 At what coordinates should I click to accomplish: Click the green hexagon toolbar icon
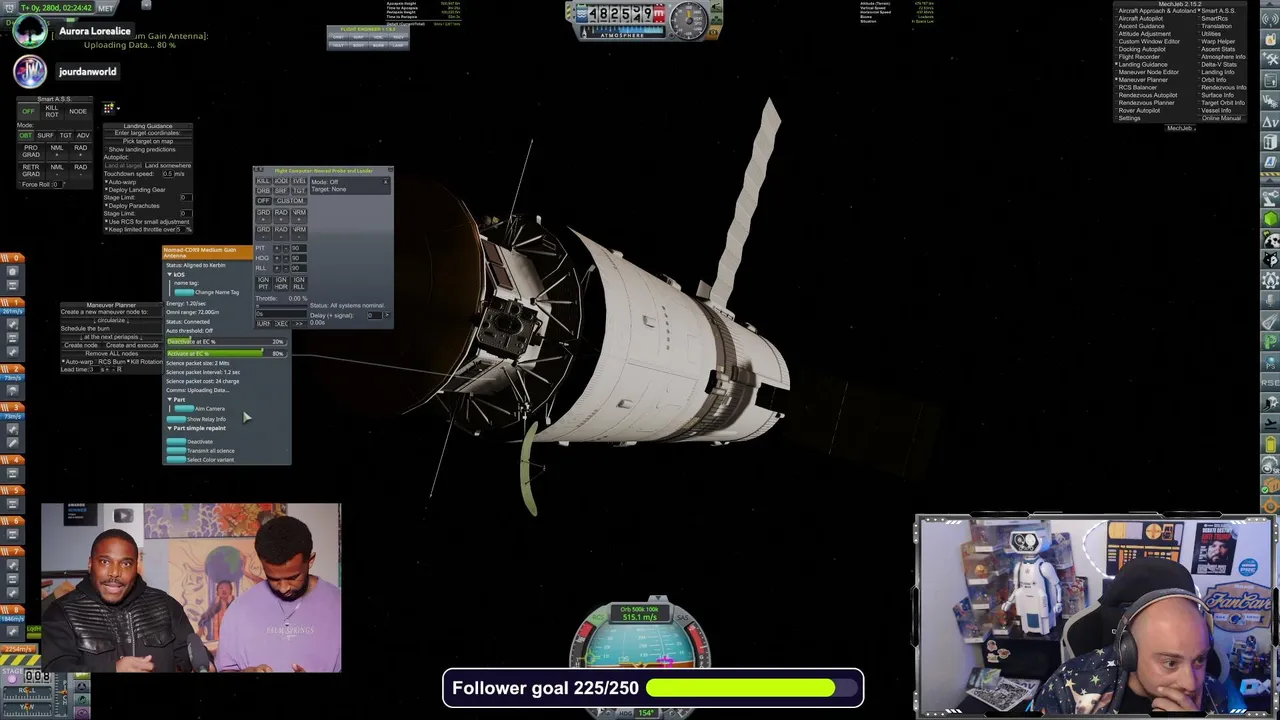[x=1270, y=218]
